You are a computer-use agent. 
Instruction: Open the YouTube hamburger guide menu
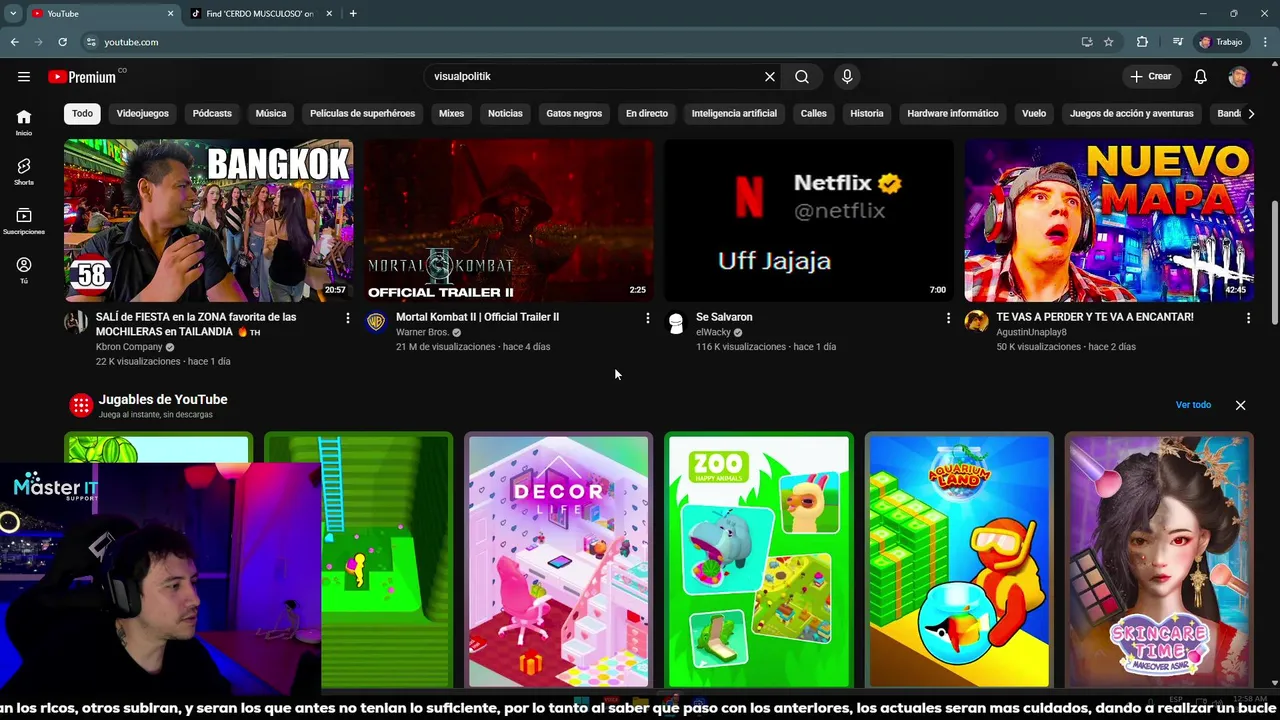tap(24, 76)
